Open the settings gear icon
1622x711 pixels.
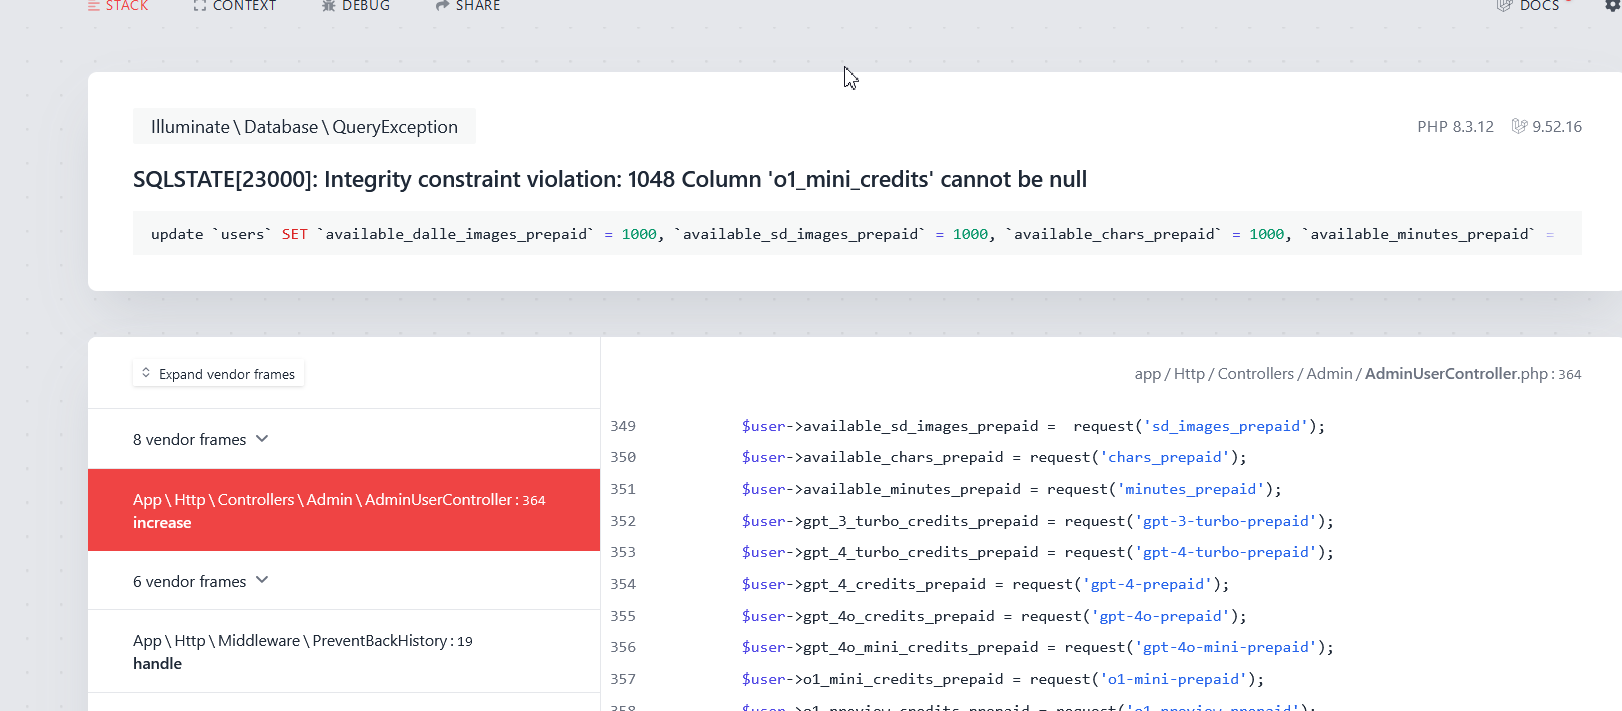coord(1613,6)
